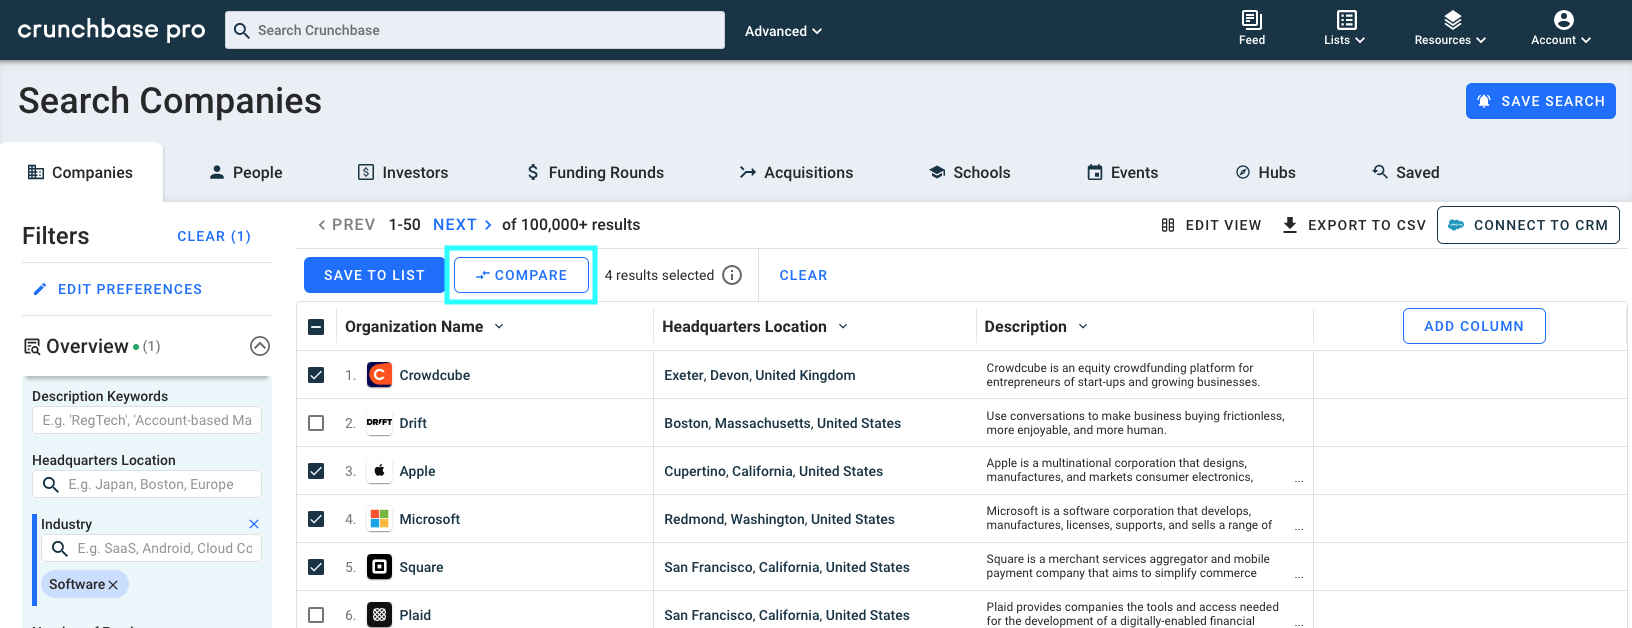Open the Microsoft organization link
This screenshot has width=1632, height=628.
click(x=430, y=519)
